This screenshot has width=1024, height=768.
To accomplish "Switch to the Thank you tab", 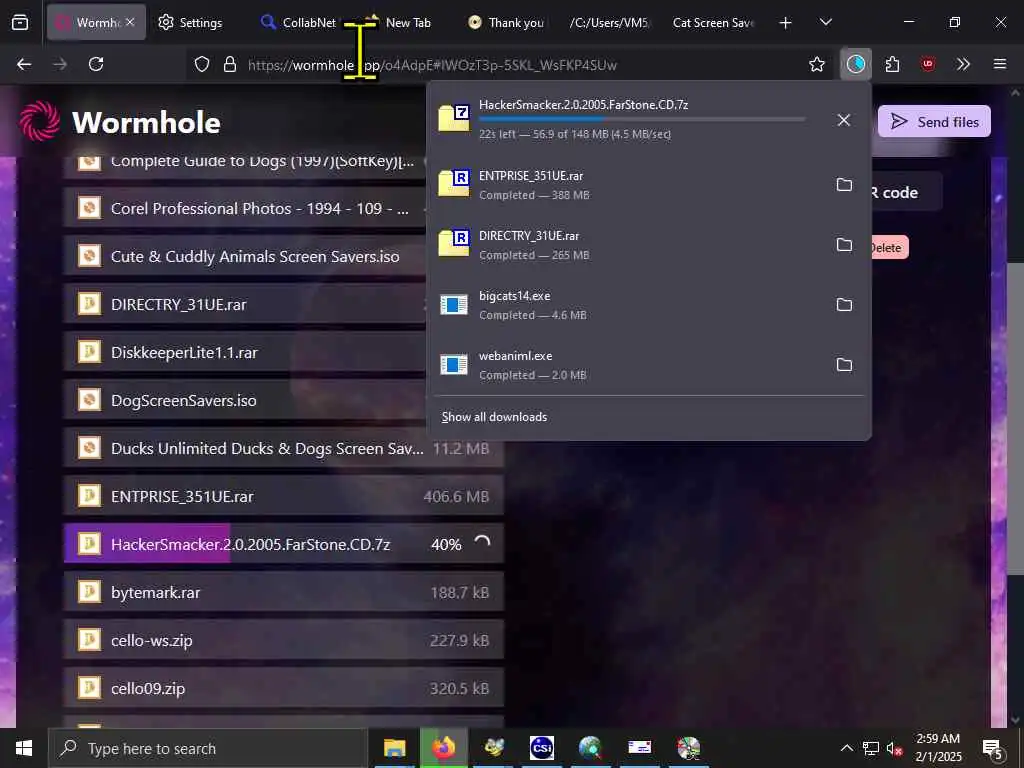I will tap(507, 23).
